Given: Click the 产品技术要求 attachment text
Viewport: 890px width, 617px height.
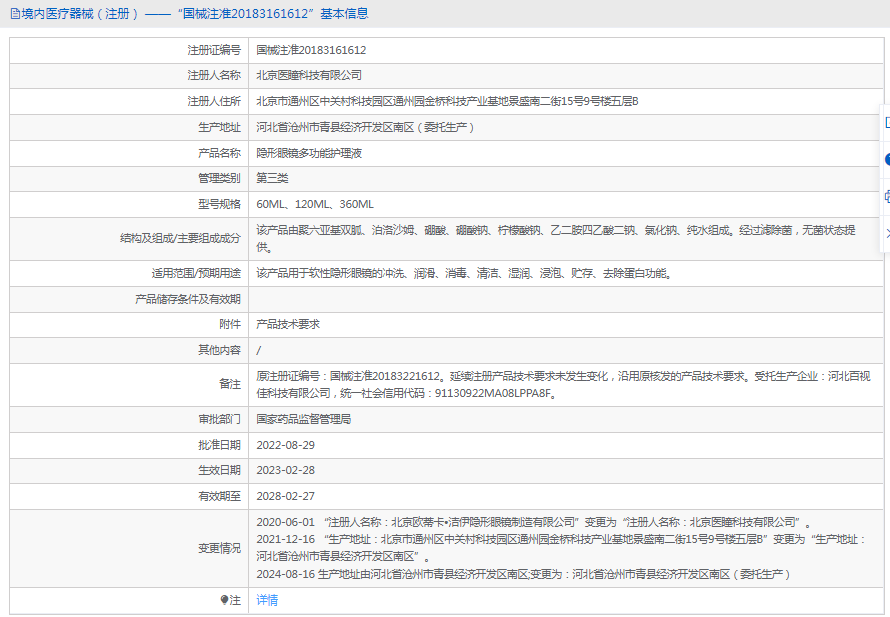Looking at the screenshot, I should pos(288,324).
